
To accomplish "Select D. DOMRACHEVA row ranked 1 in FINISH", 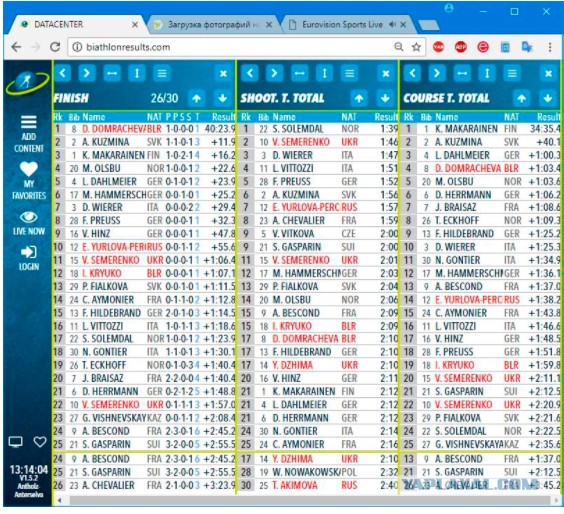I will pos(145,129).
